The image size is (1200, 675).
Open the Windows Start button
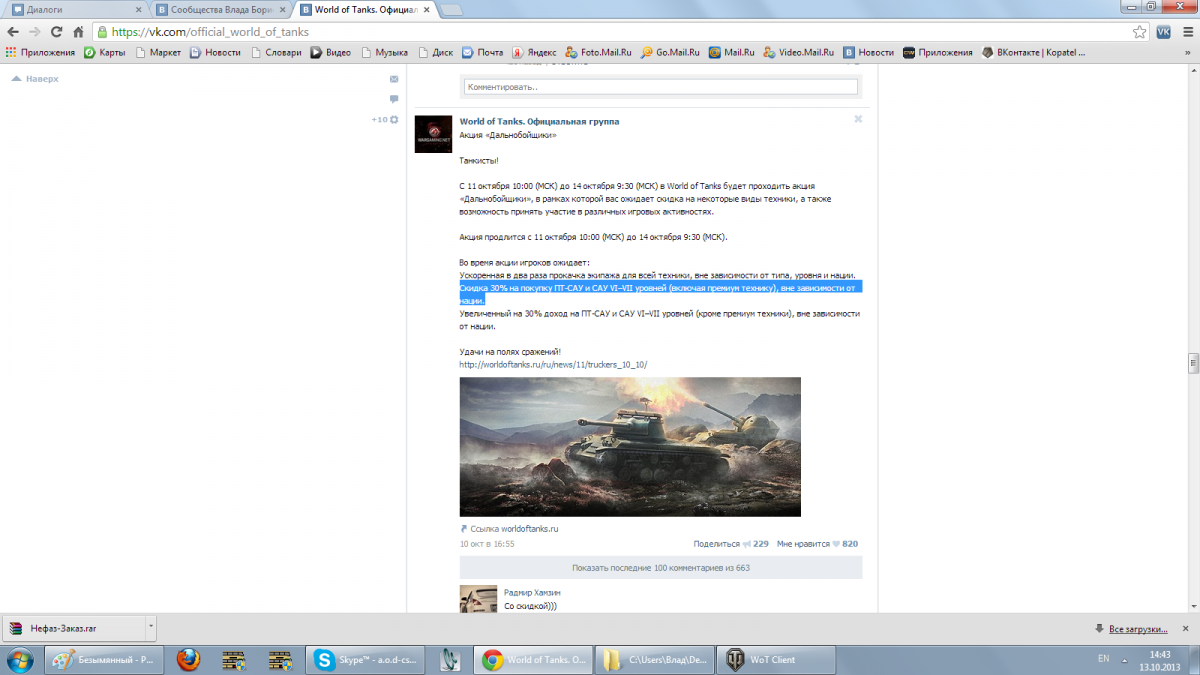click(20, 659)
